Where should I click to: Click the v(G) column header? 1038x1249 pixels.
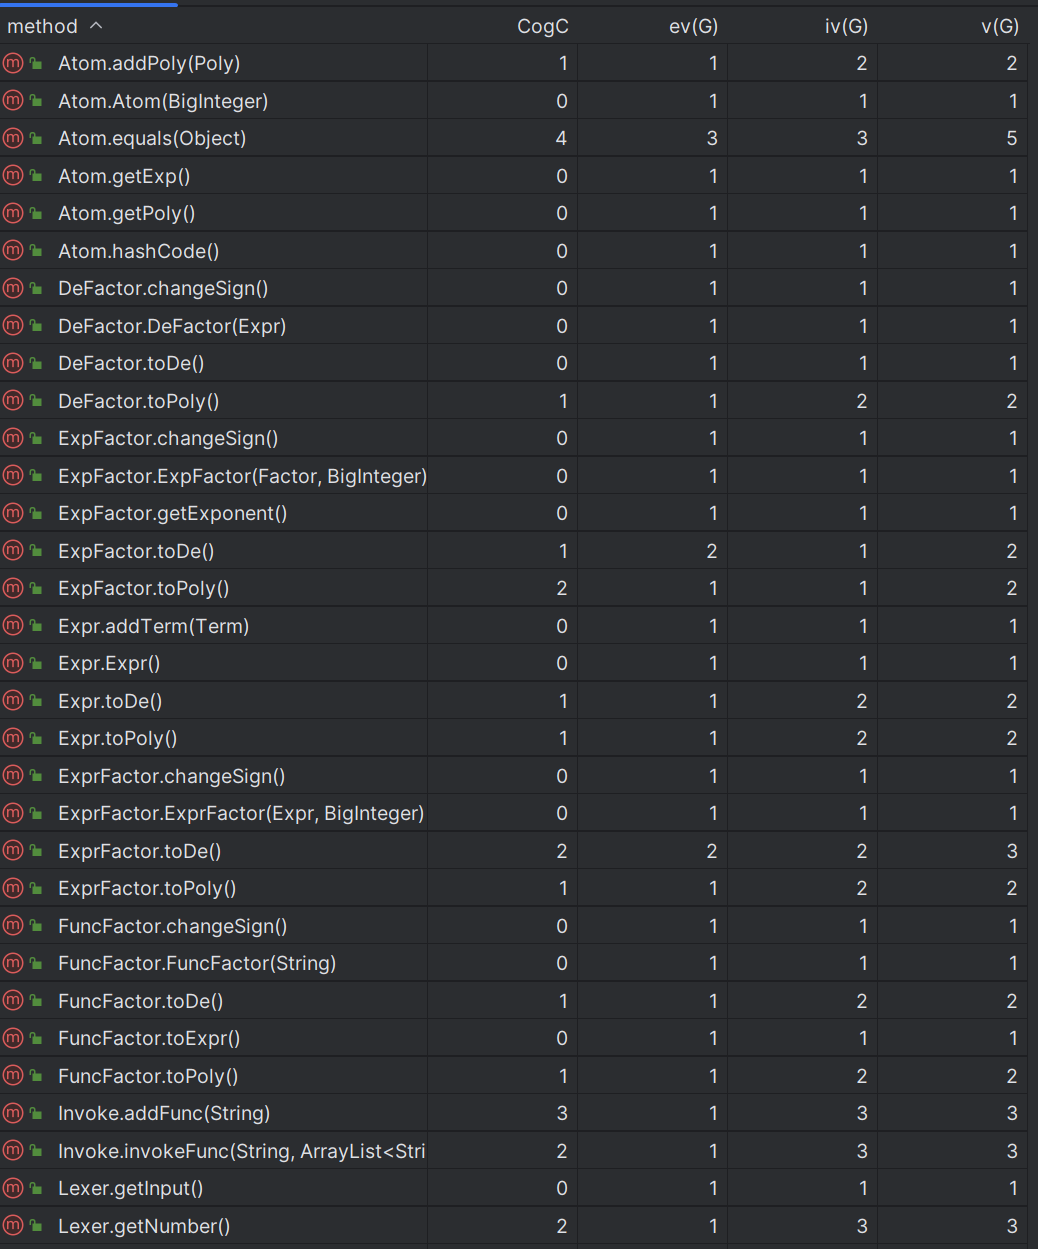(x=1000, y=26)
